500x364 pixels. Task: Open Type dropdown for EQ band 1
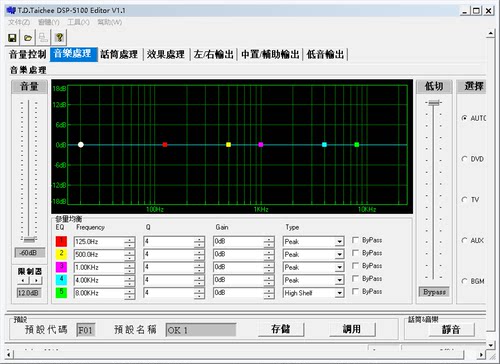click(x=339, y=242)
